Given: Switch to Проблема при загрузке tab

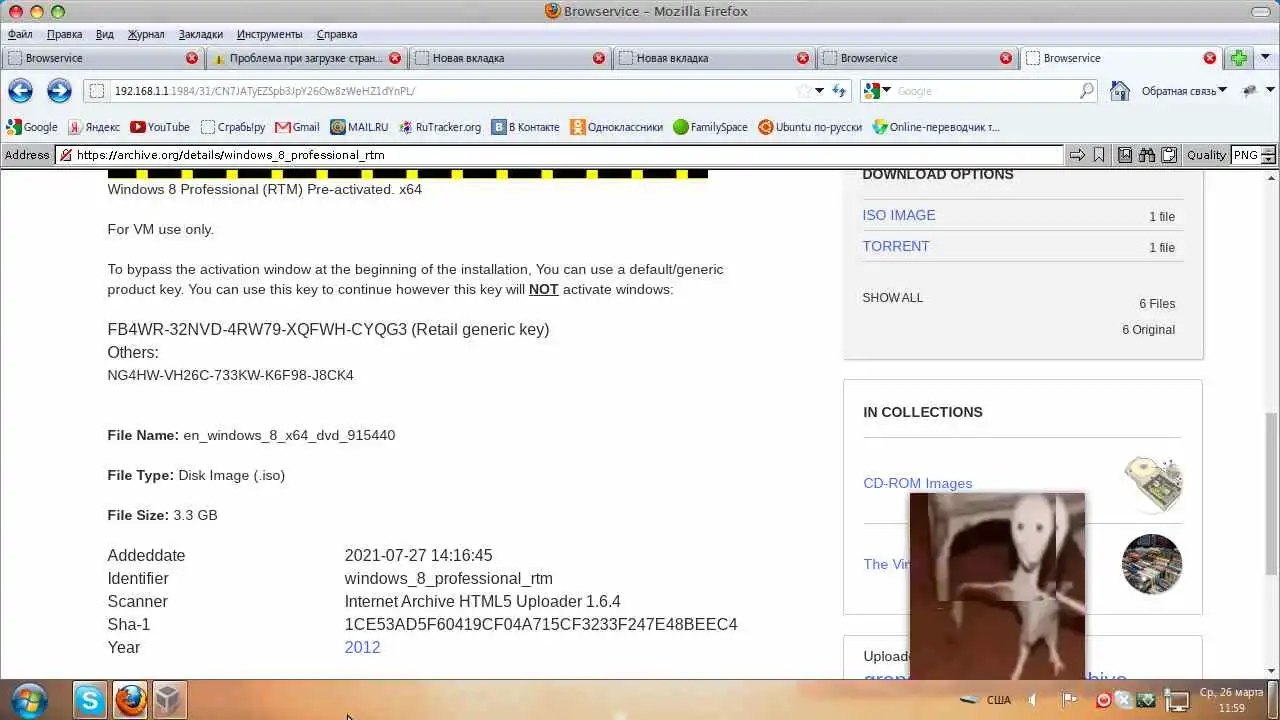Looking at the screenshot, I should pos(306,58).
